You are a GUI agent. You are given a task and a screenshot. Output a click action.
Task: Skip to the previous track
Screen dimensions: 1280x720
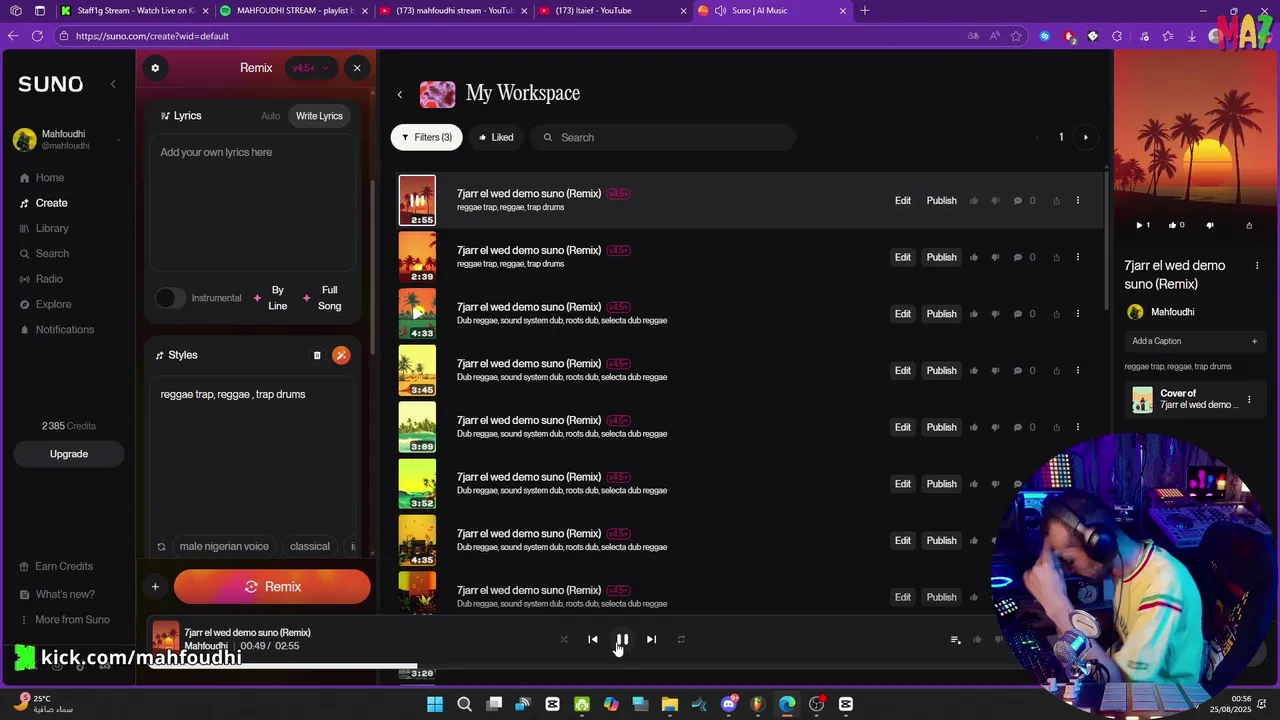(593, 639)
